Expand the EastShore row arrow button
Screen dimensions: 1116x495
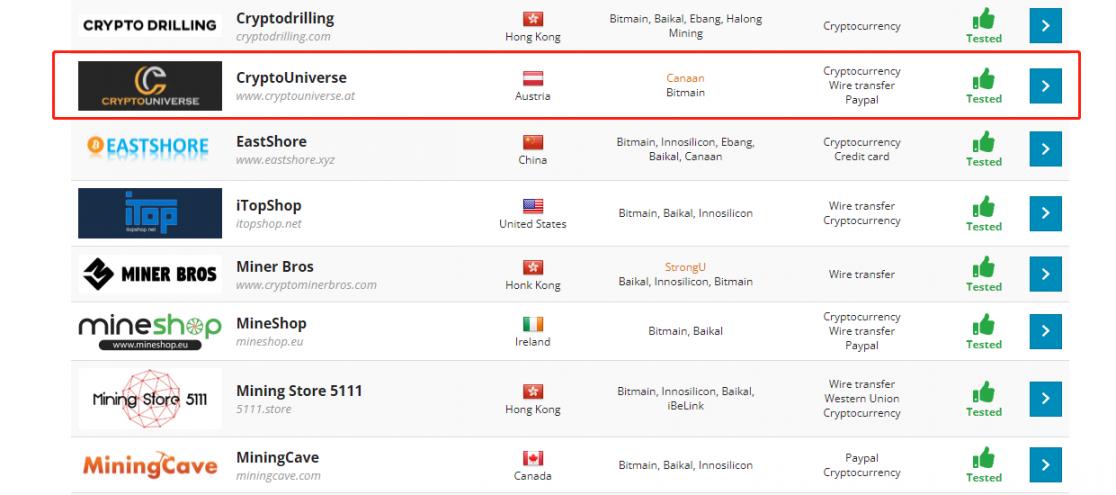(1045, 149)
